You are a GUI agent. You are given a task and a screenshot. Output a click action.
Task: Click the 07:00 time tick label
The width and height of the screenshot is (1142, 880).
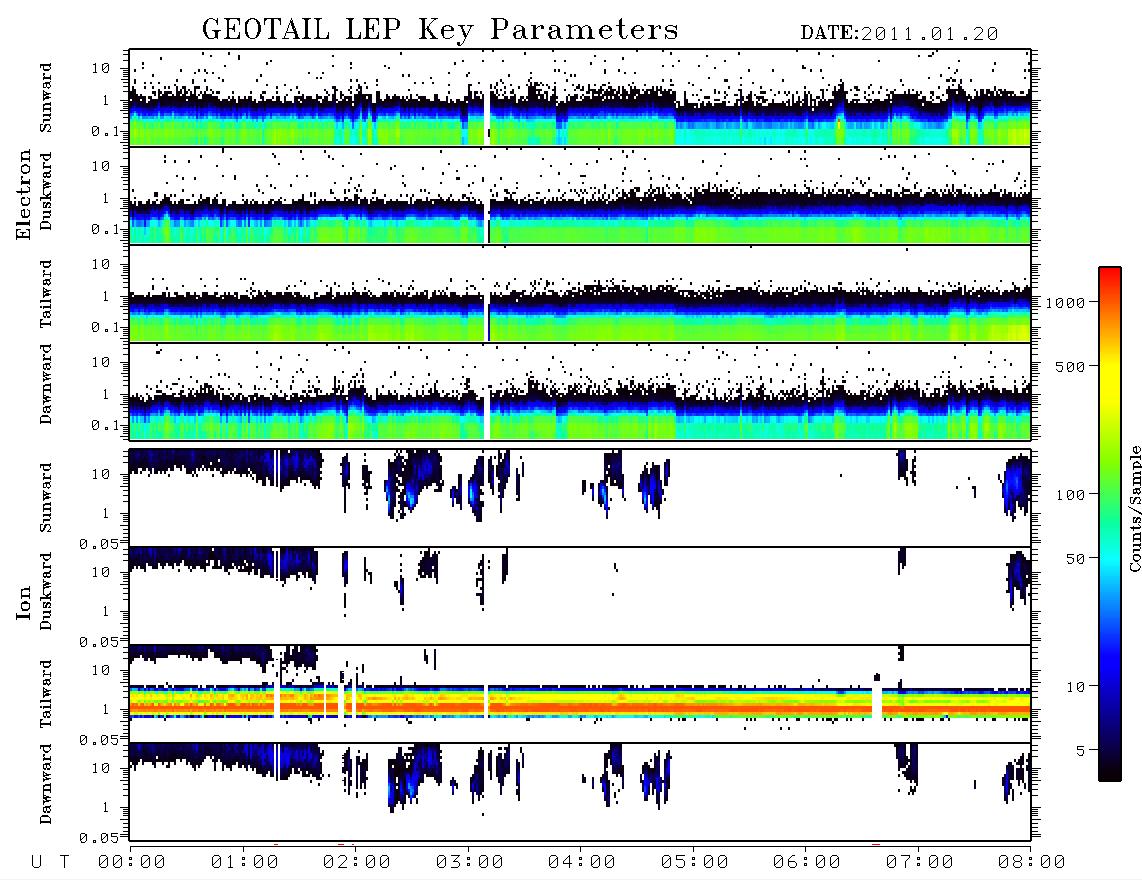tap(920, 863)
